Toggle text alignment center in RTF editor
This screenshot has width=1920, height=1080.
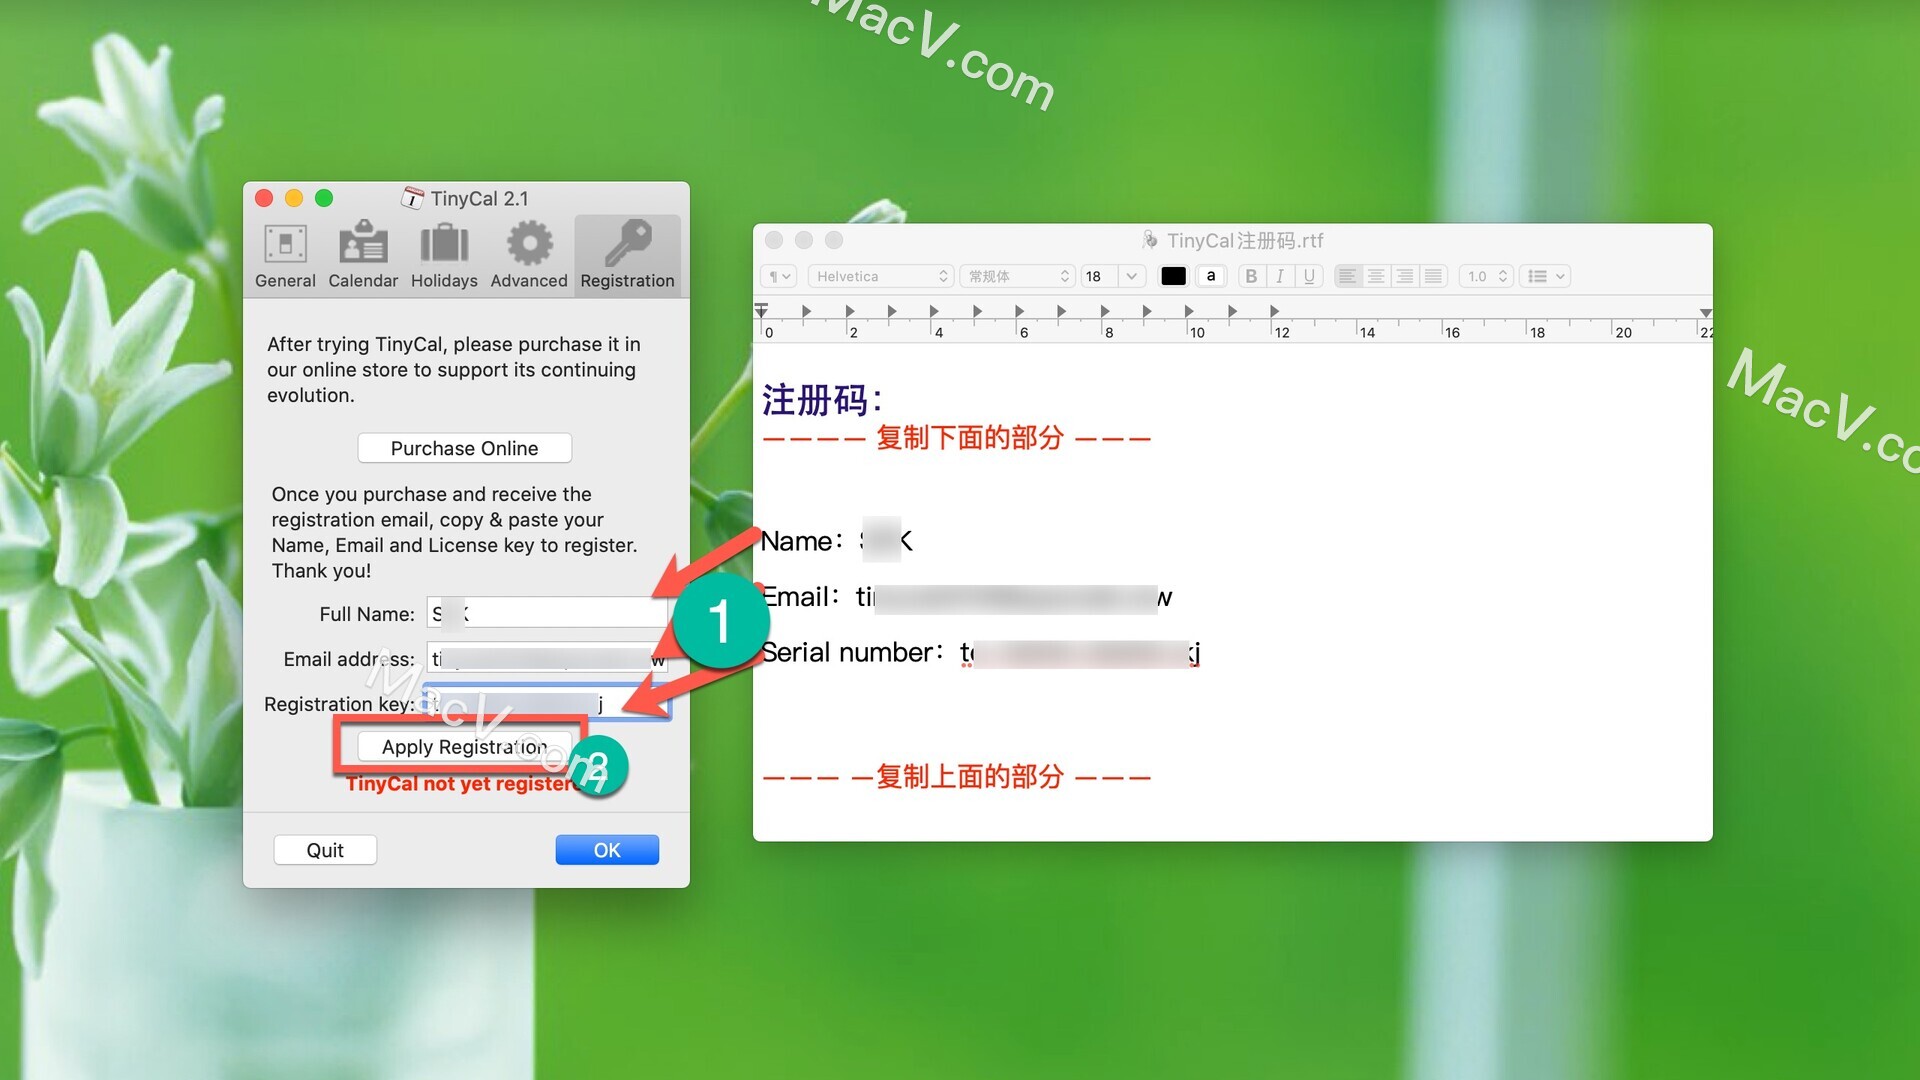point(1375,277)
